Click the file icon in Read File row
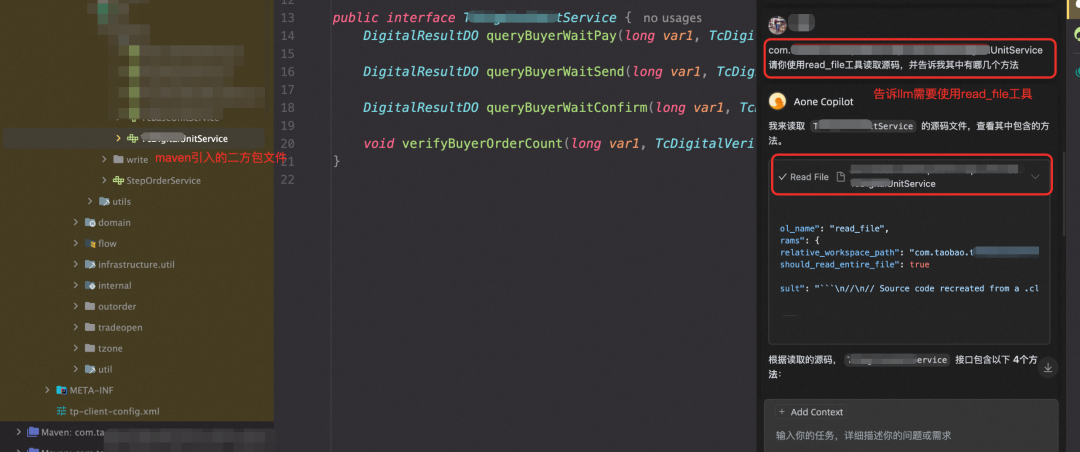 click(840, 177)
